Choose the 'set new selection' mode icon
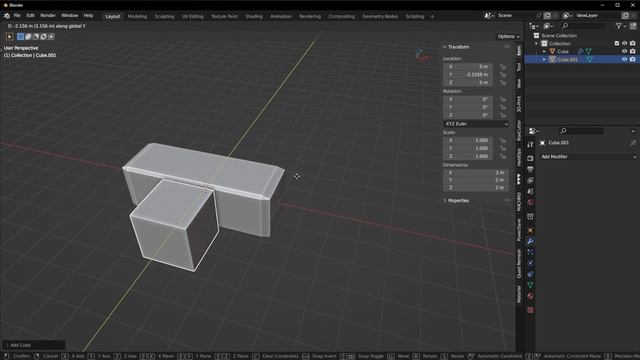The image size is (640, 360). tap(20, 36)
